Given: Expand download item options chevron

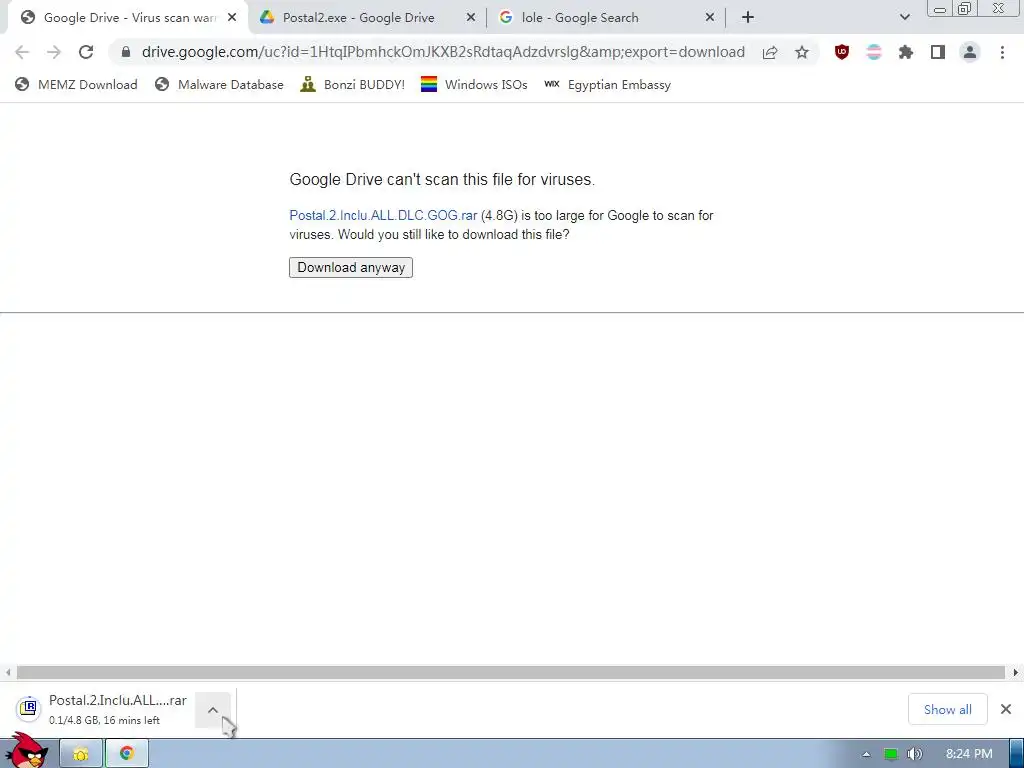Looking at the screenshot, I should (213, 710).
